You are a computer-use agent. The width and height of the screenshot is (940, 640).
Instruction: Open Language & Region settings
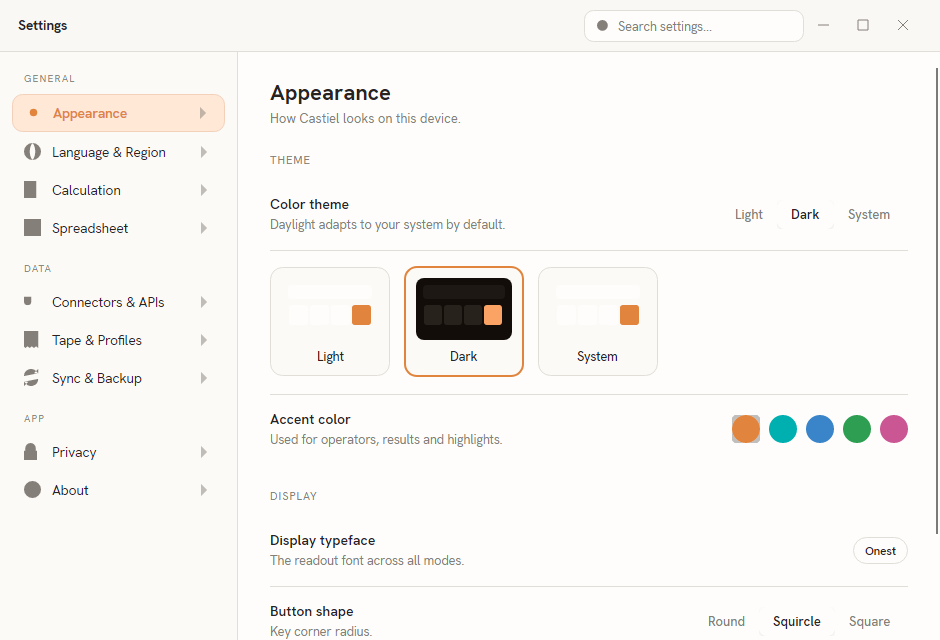coord(118,152)
